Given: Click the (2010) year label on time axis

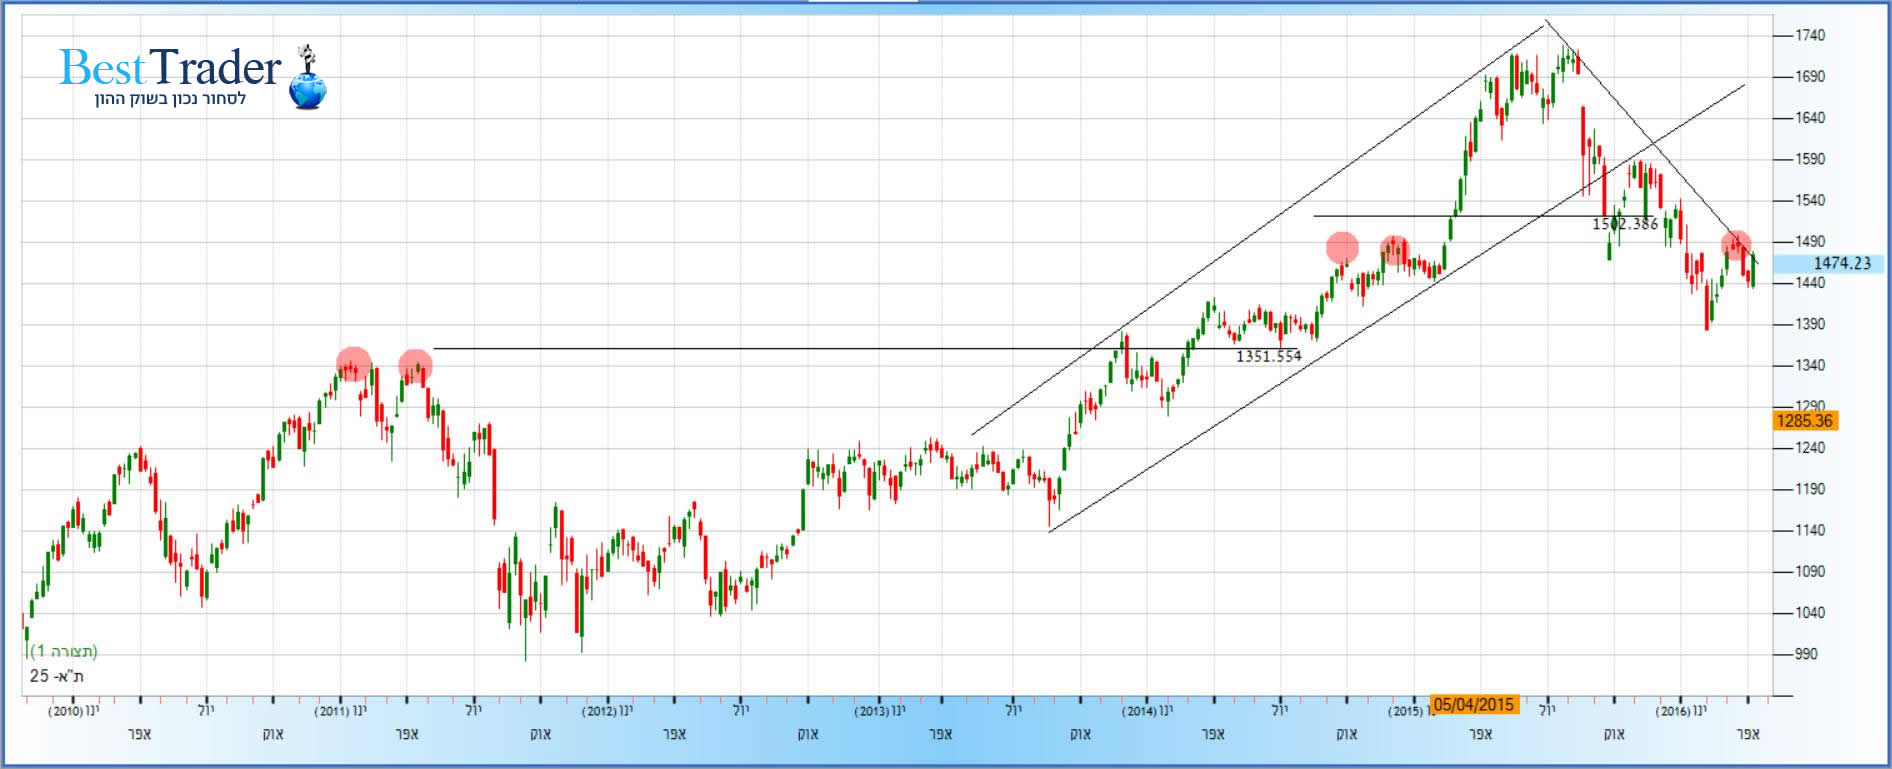Looking at the screenshot, I should [66, 711].
